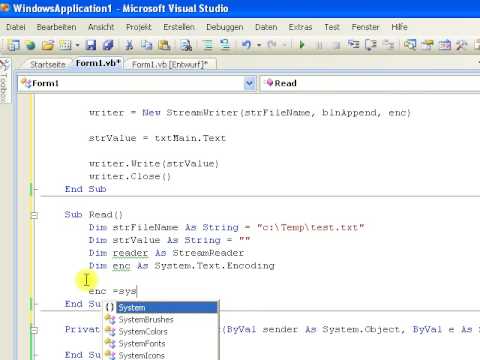The height and width of the screenshot is (360, 480).
Task: Click the Step Into icon
Action: (354, 45)
